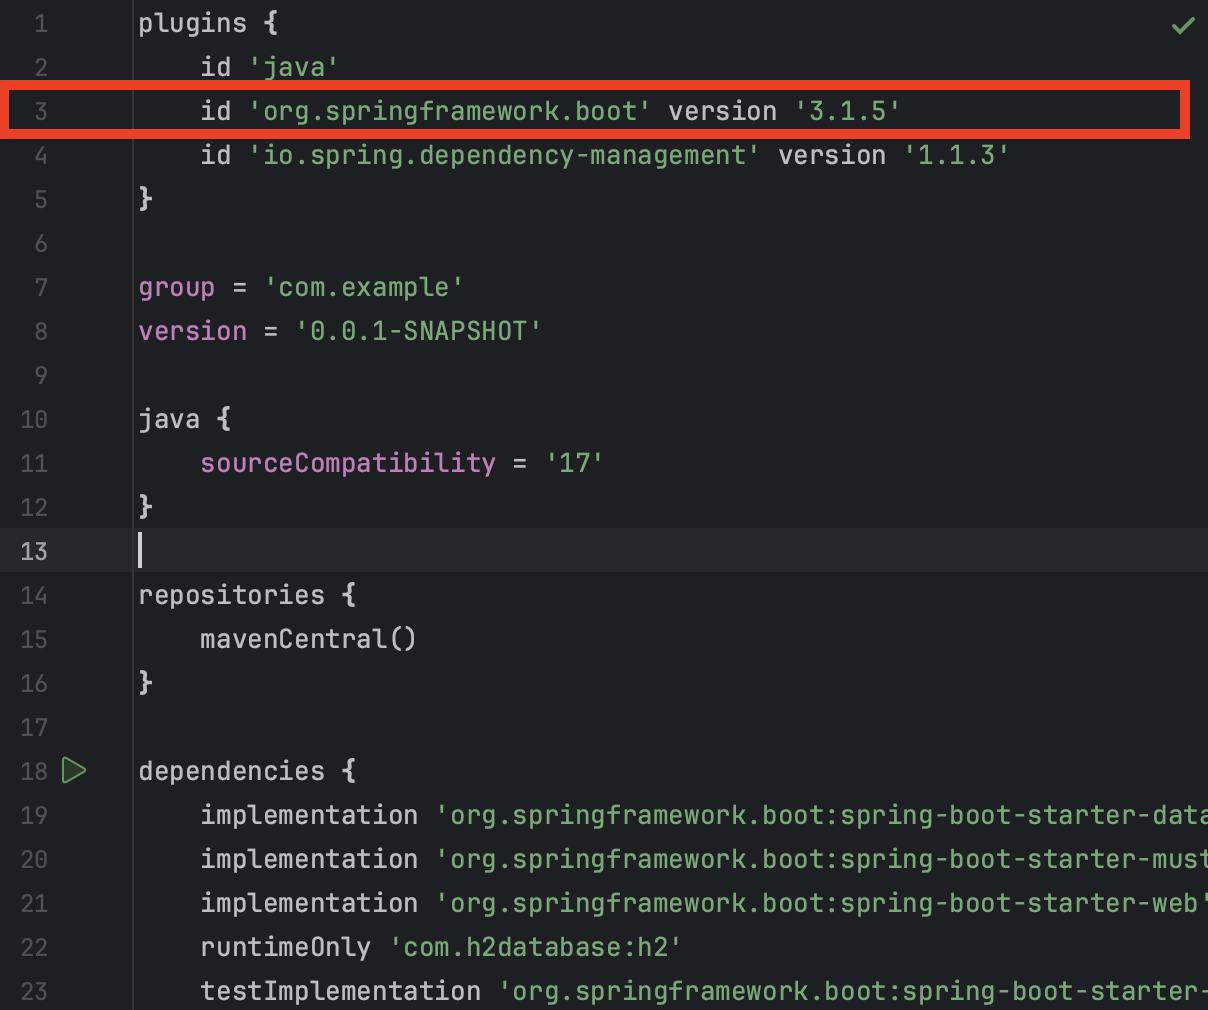This screenshot has height=1010, width=1208.
Task: Click the spring-boot-starter-data dependency on line 19
Action: pyautogui.click(x=821, y=815)
